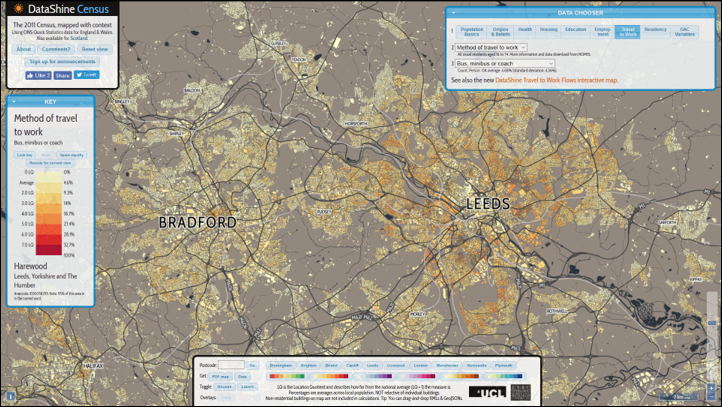
Task: Jump to the Birmingham city view
Action: pyautogui.click(x=281, y=366)
